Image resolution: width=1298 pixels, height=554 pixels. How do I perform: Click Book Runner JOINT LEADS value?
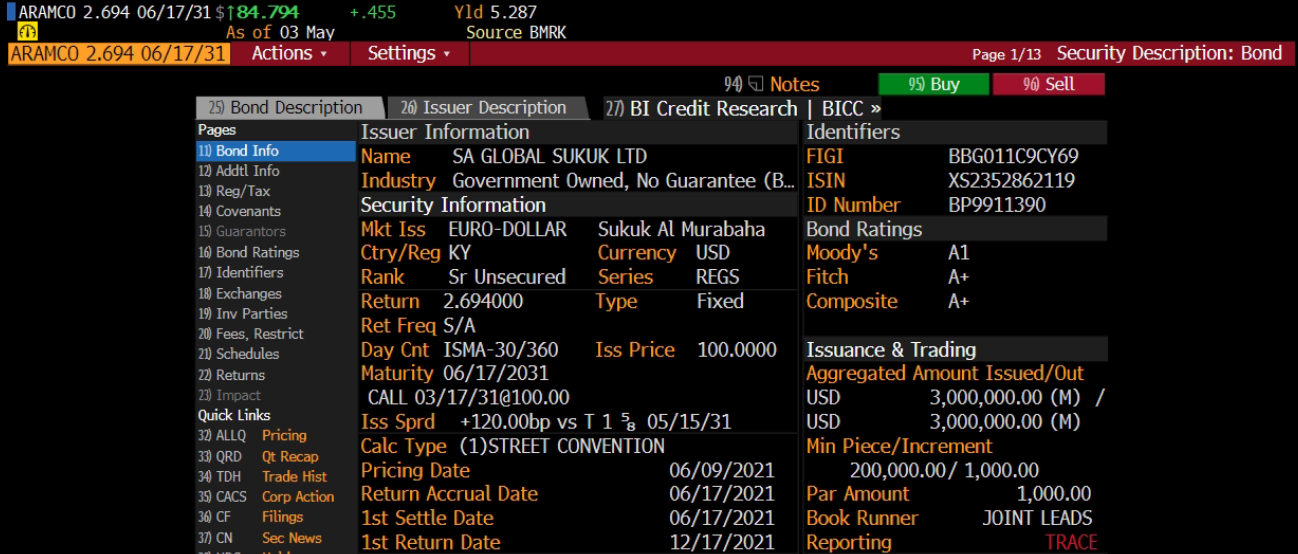coord(1037,518)
